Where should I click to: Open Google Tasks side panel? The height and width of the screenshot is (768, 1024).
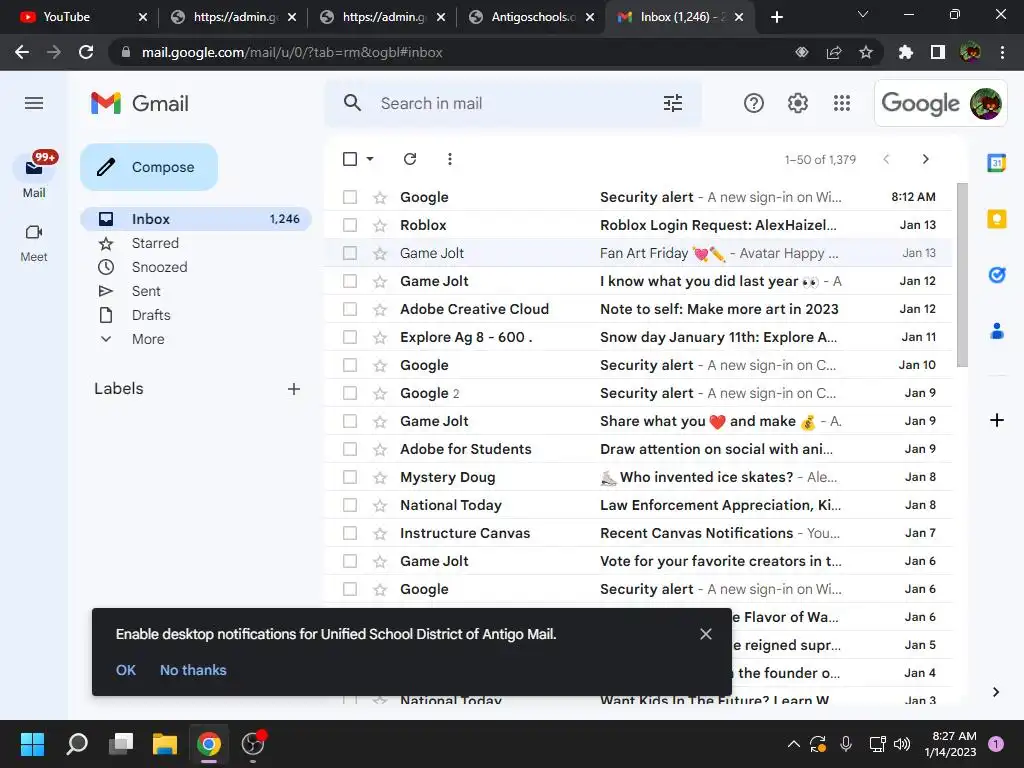pyautogui.click(x=997, y=275)
